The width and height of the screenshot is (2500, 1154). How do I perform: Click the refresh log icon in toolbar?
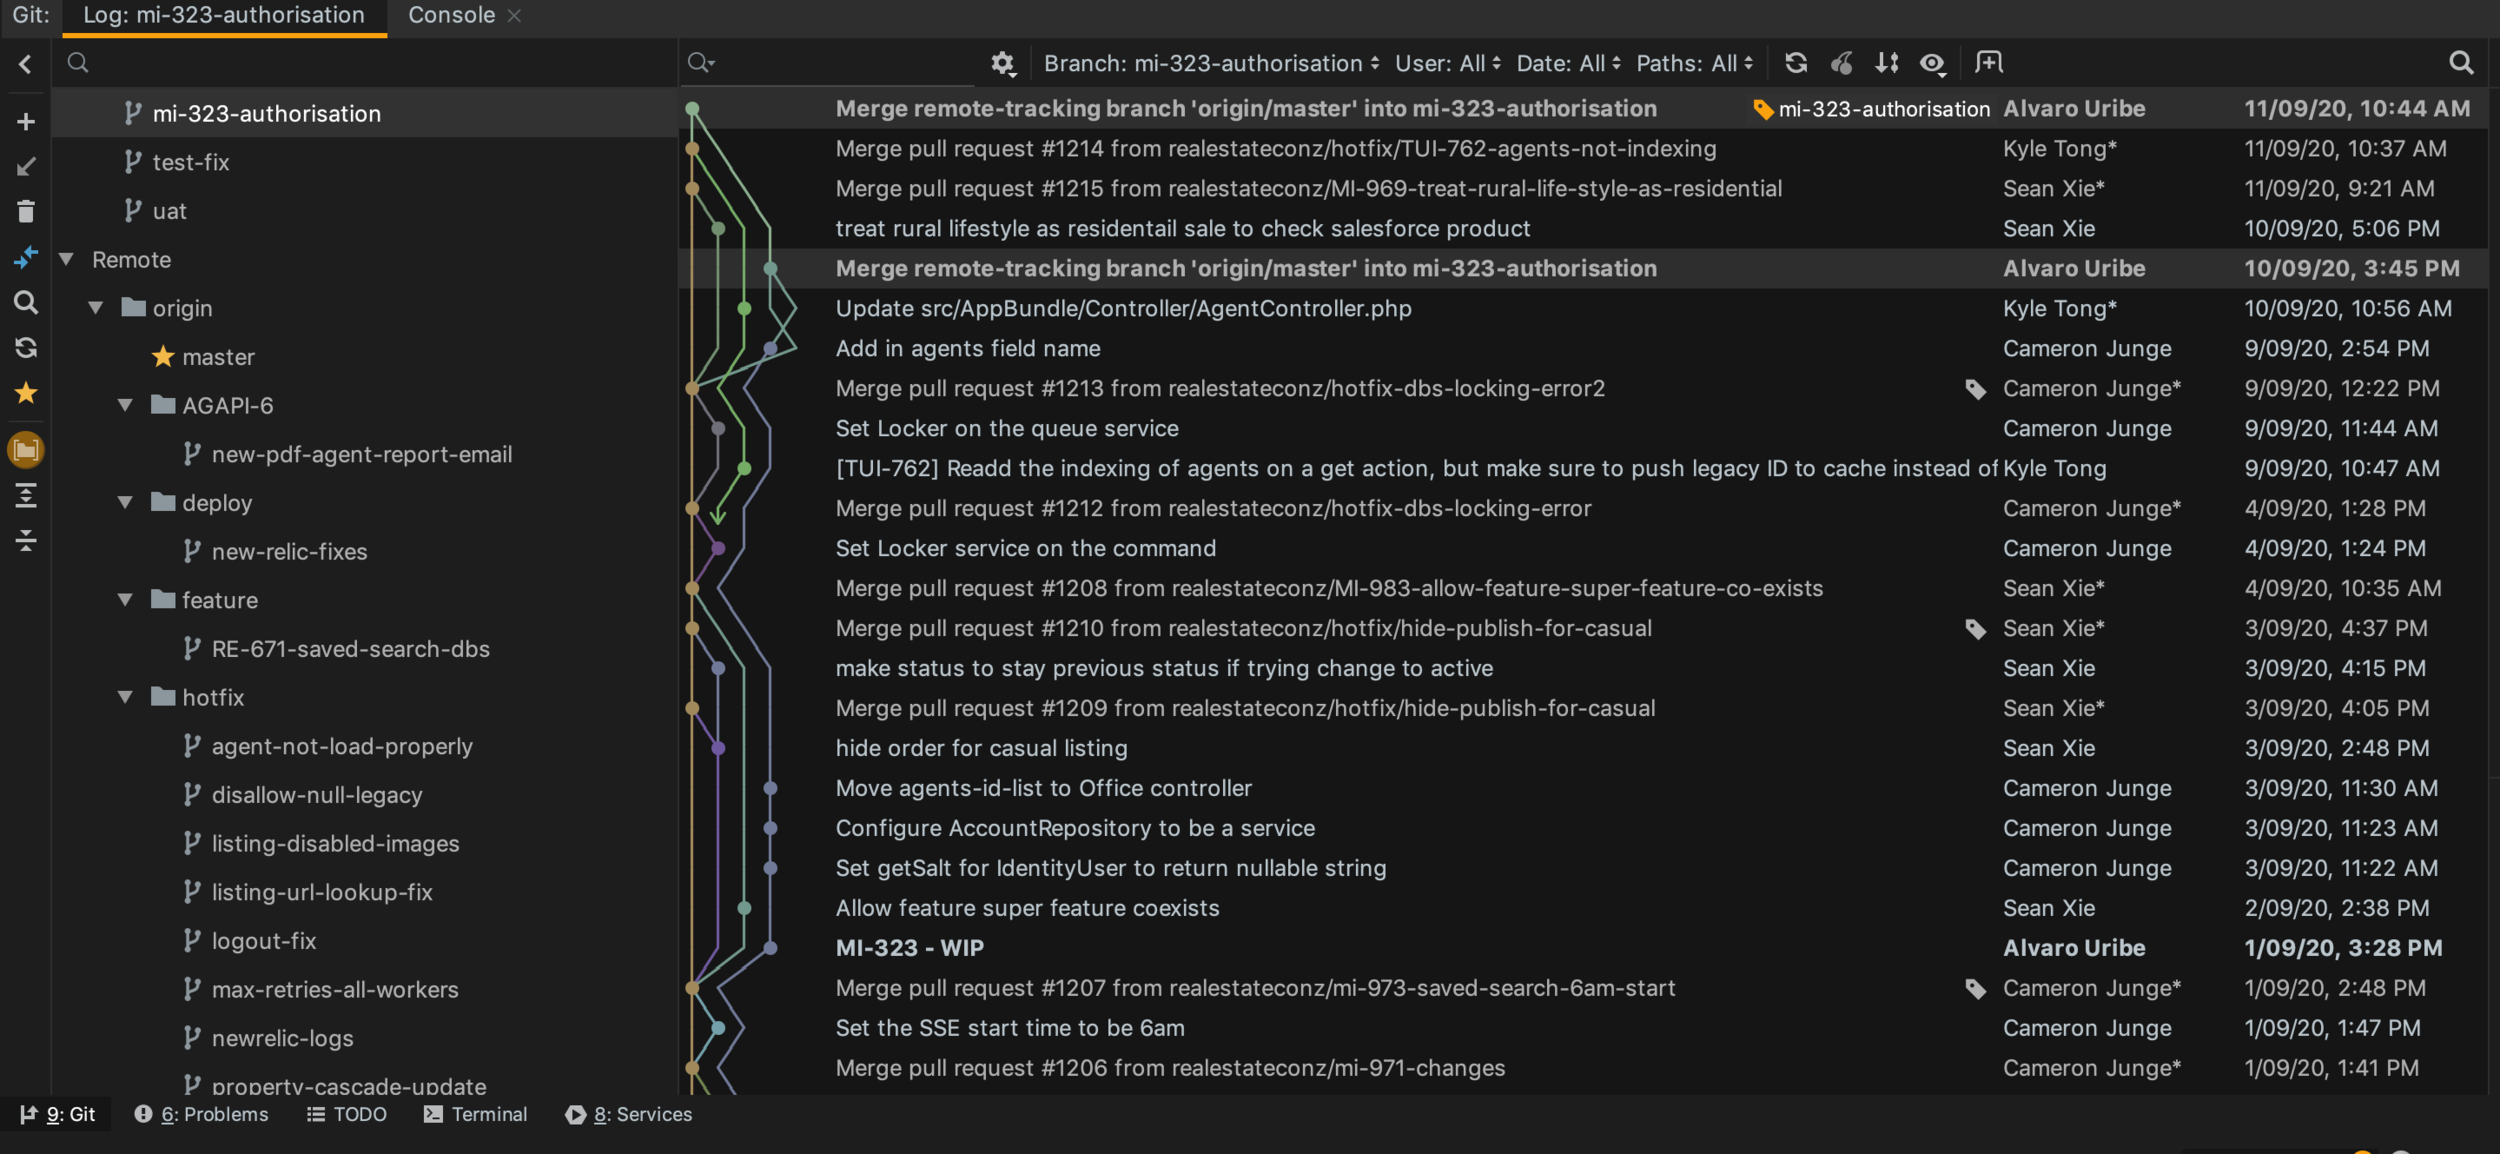point(1795,63)
